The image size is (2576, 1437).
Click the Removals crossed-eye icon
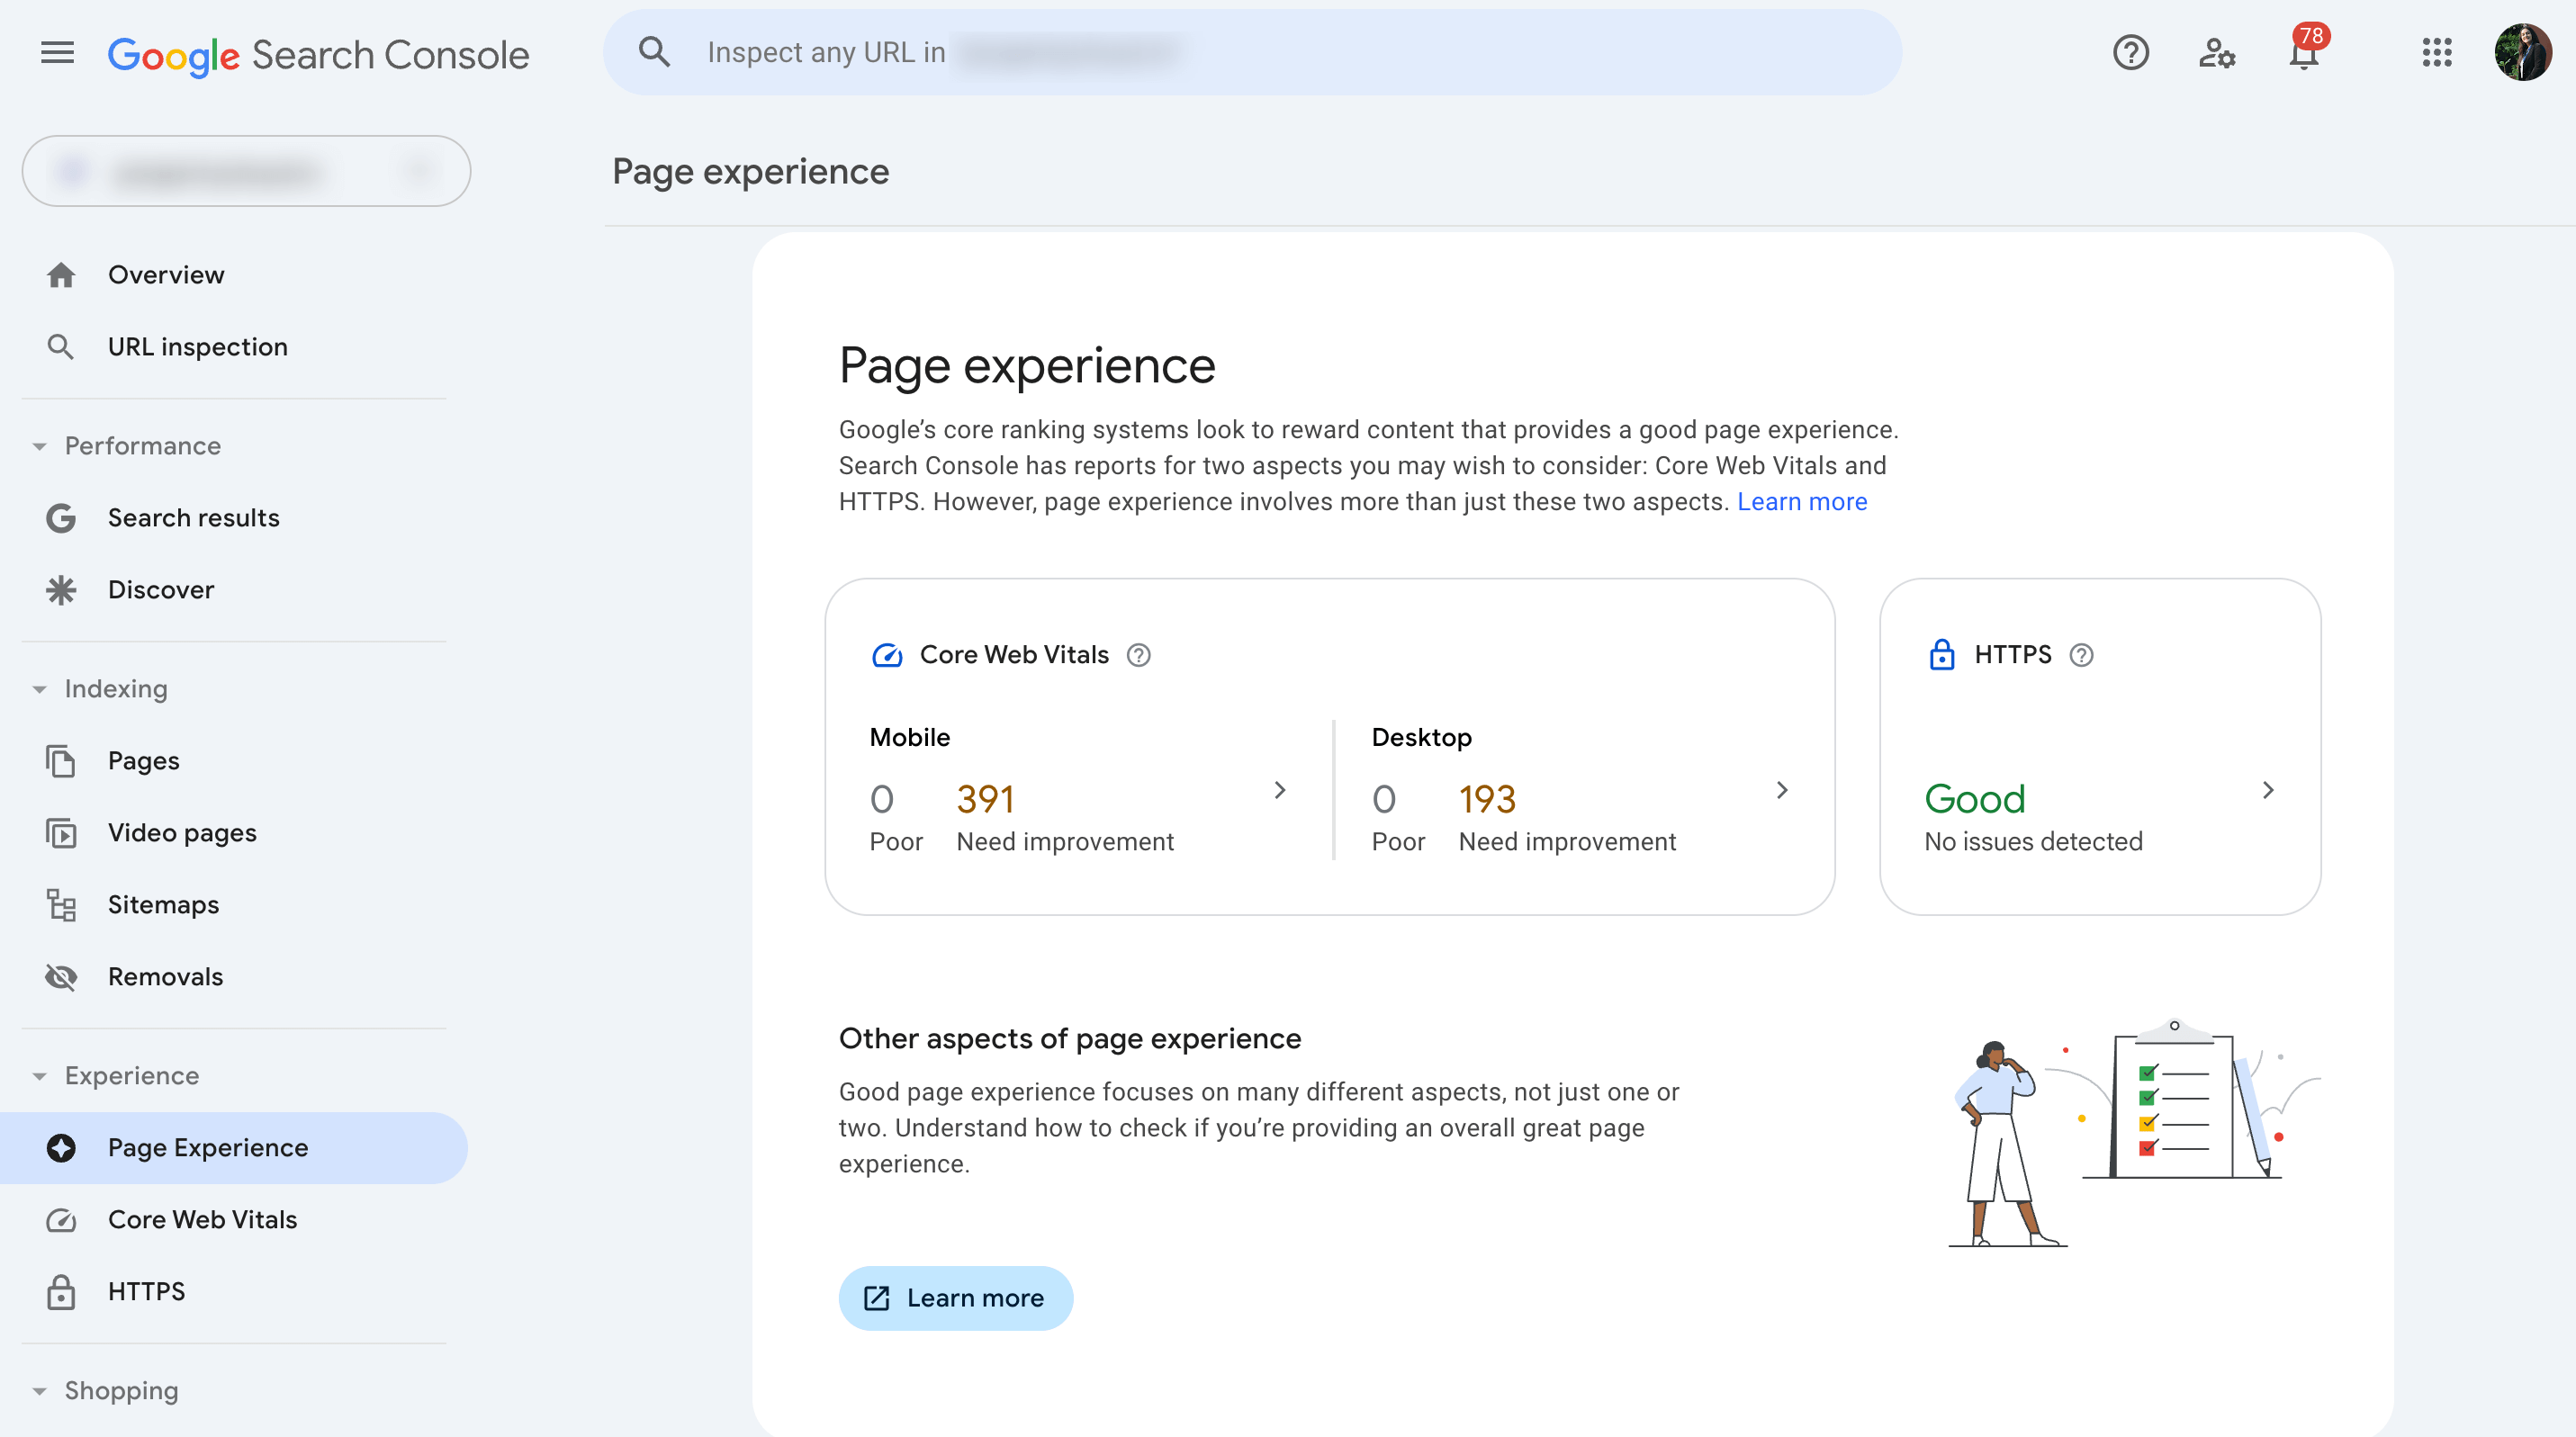pyautogui.click(x=61, y=977)
